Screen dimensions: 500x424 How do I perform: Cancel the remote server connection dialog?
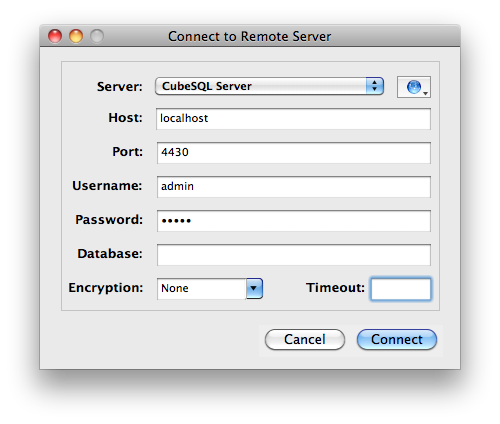305,340
